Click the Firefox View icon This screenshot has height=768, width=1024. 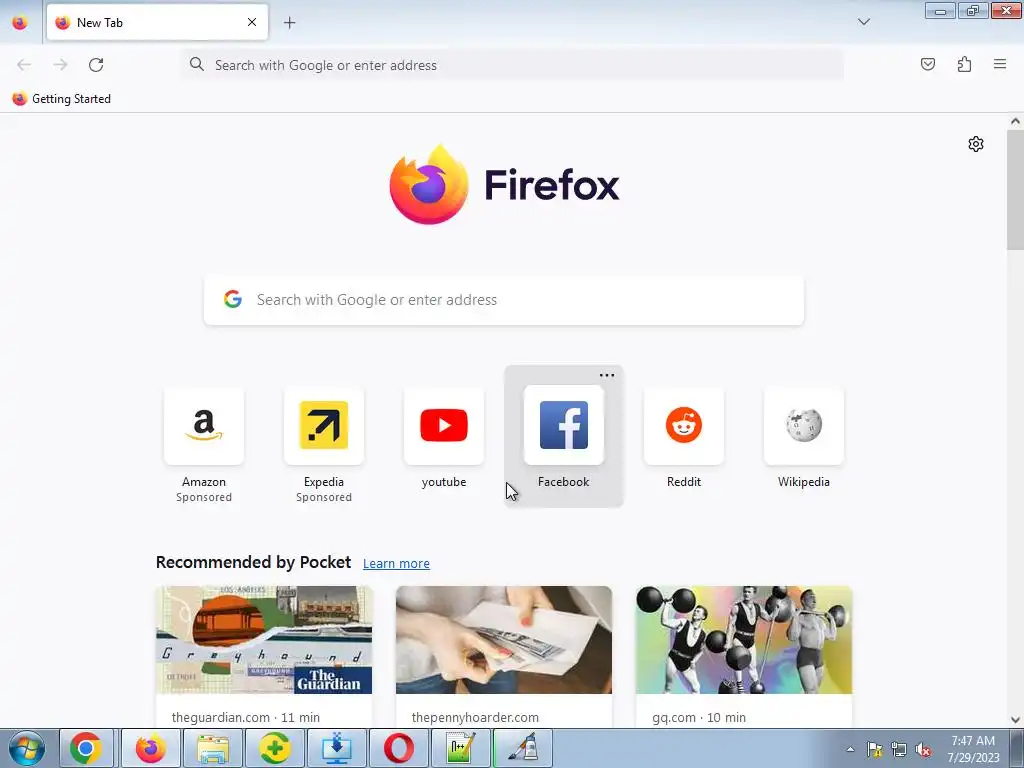(20, 22)
